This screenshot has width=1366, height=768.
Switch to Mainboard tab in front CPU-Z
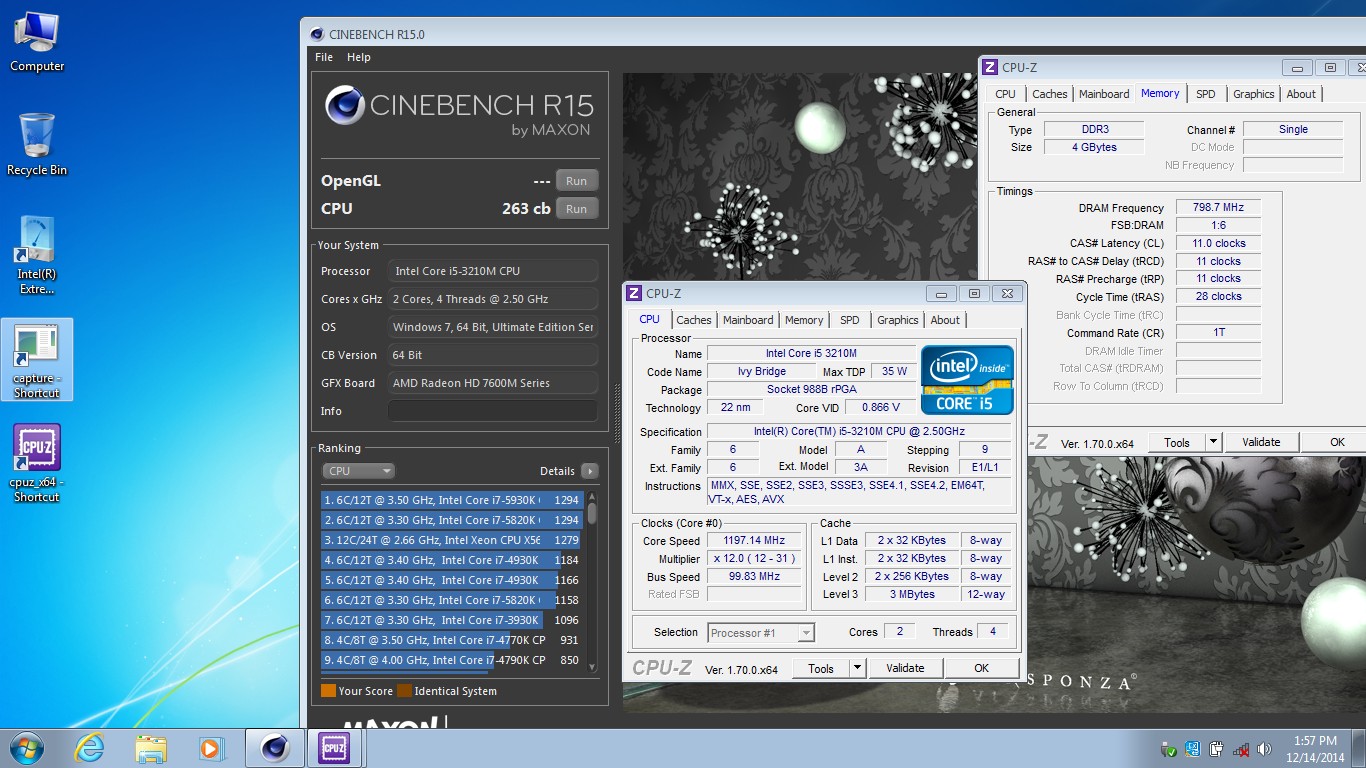(x=748, y=320)
